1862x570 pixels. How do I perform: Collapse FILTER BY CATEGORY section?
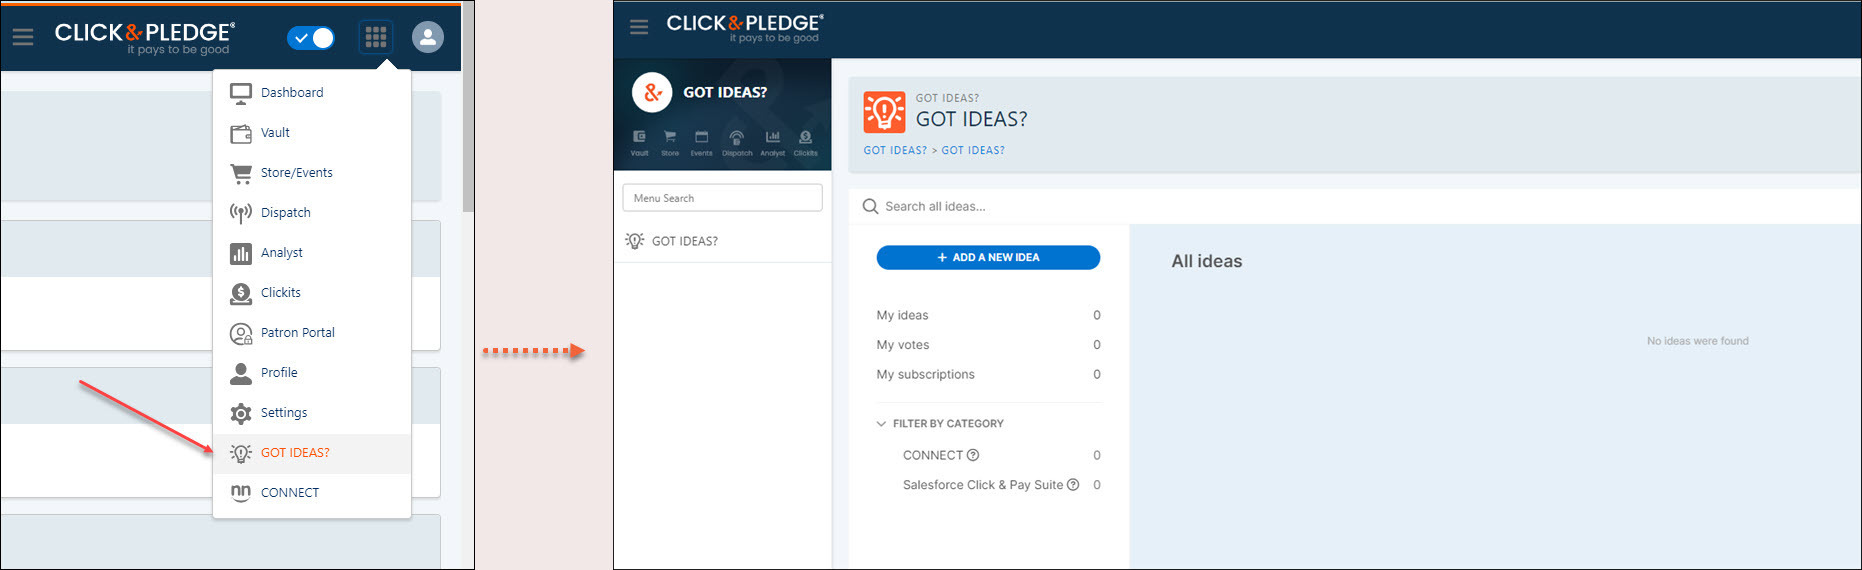940,424
